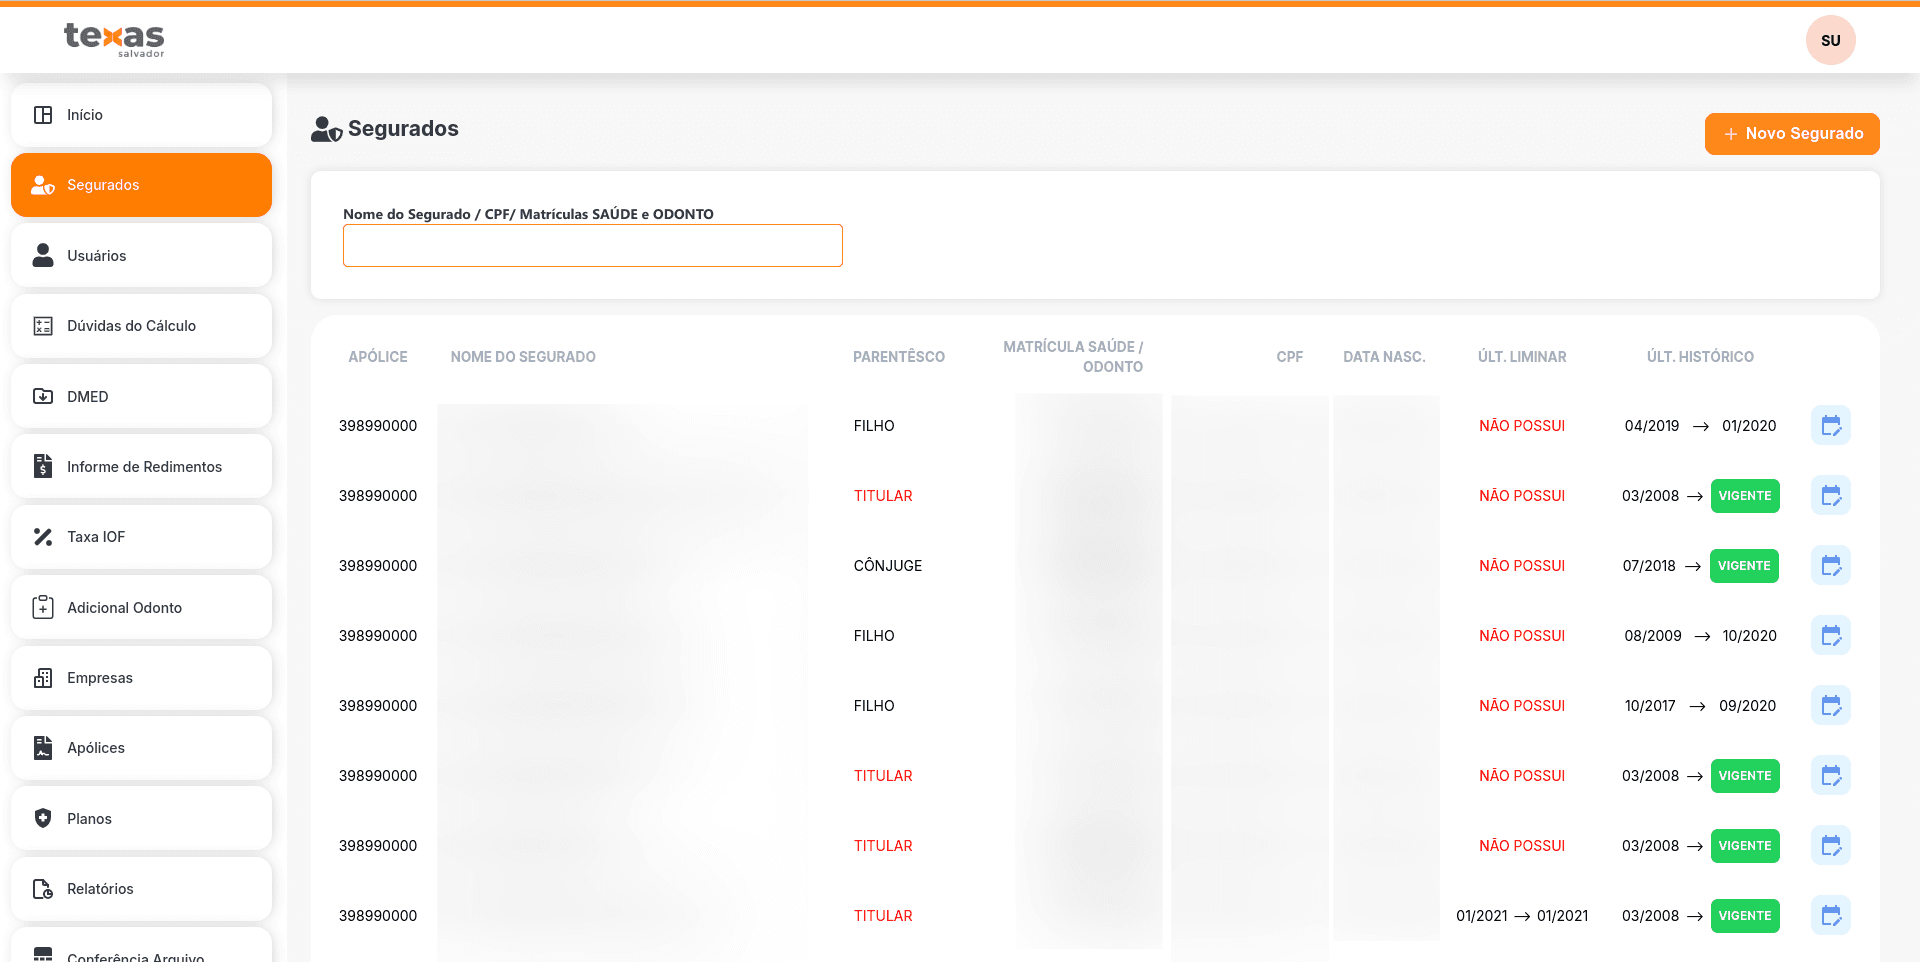The width and height of the screenshot is (1920, 962).
Task: Open history icon for the CÔNJUGE row
Action: coord(1830,566)
